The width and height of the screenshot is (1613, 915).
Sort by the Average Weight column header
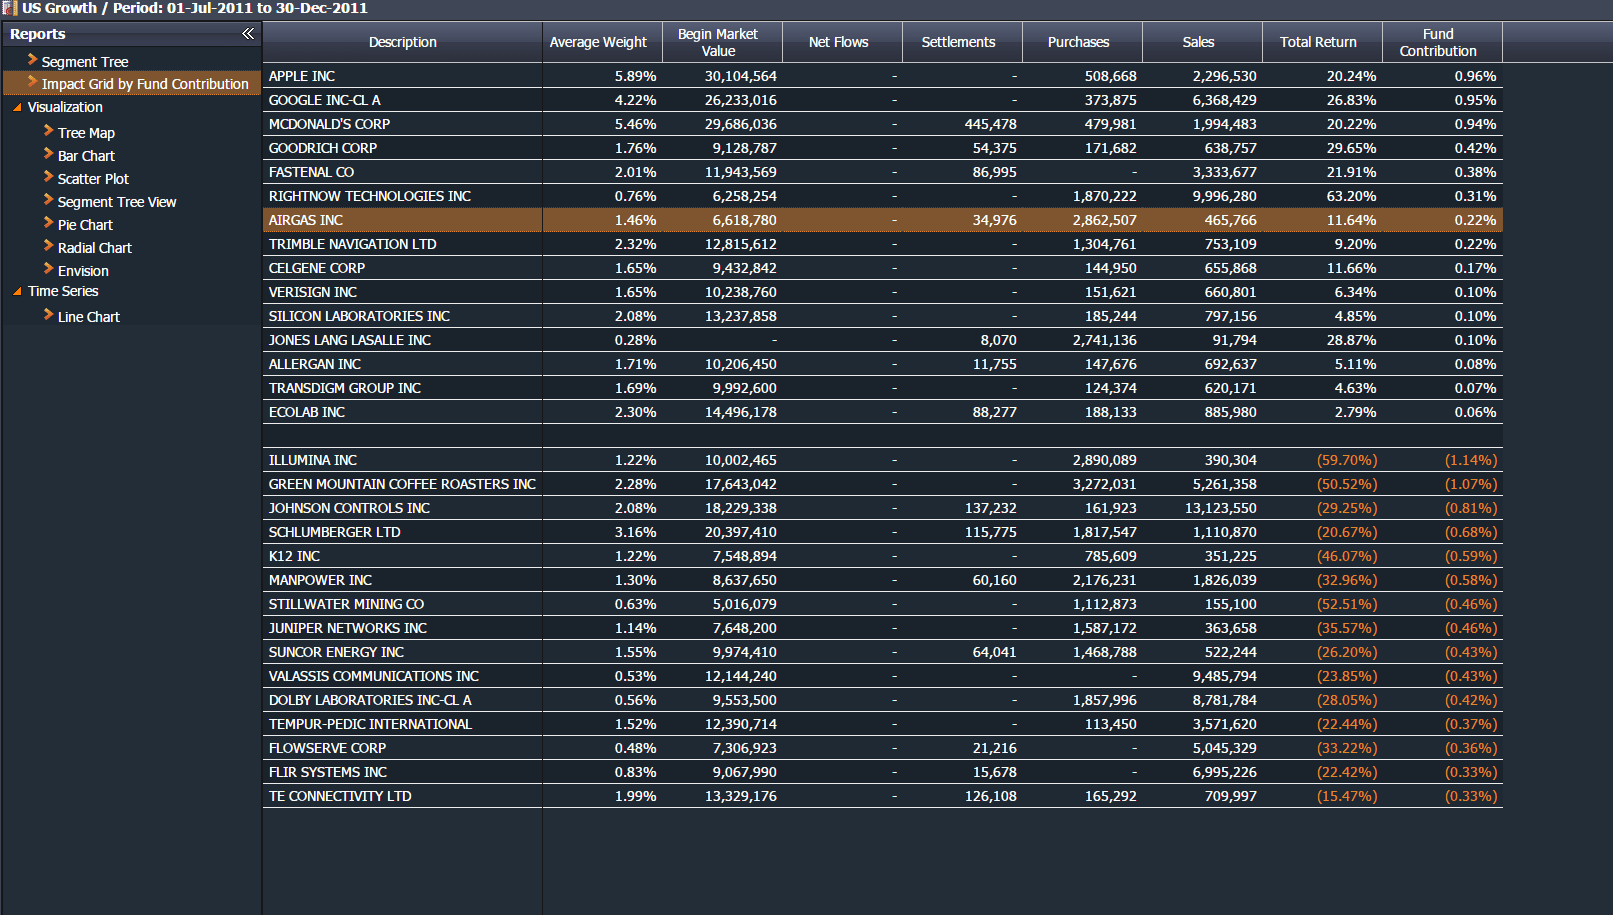click(603, 42)
